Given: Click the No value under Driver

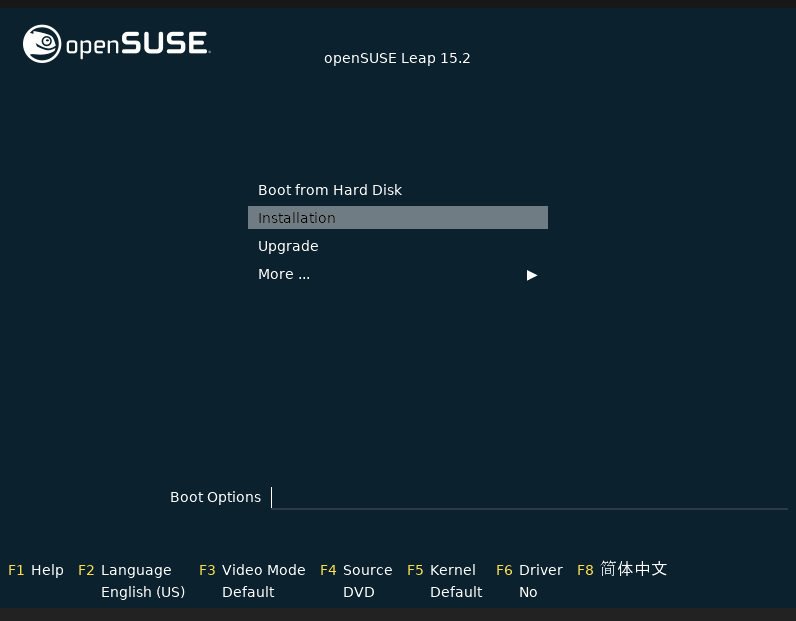Looking at the screenshot, I should click(528, 592).
